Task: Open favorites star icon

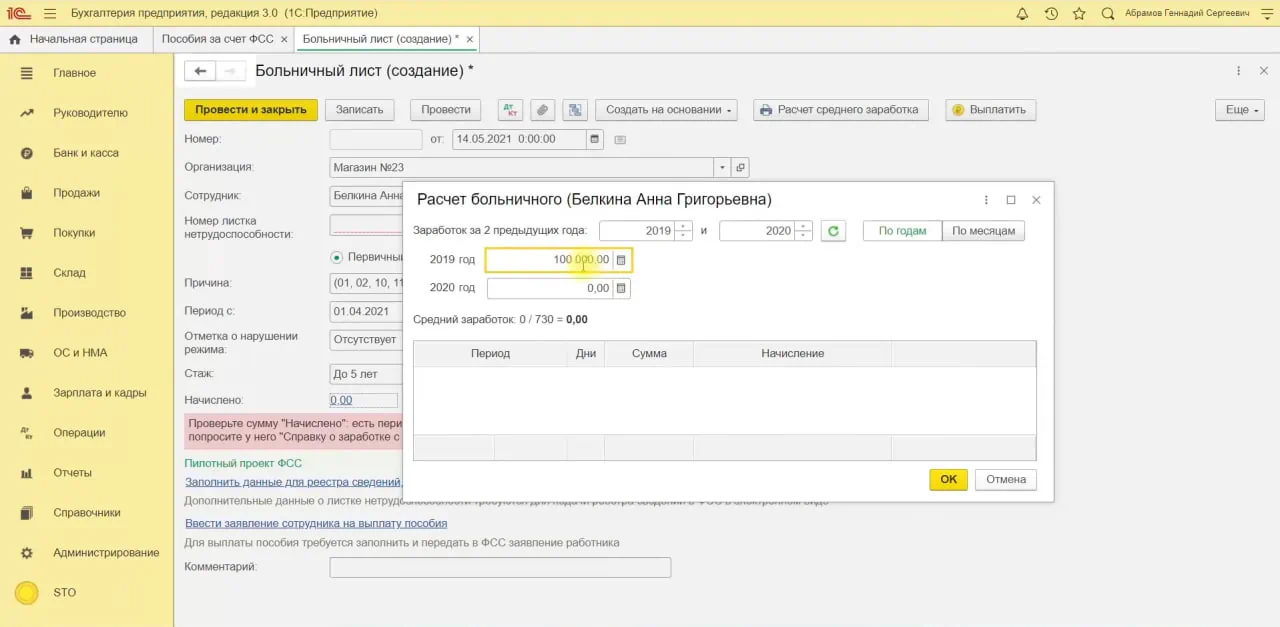Action: [x=1079, y=14]
